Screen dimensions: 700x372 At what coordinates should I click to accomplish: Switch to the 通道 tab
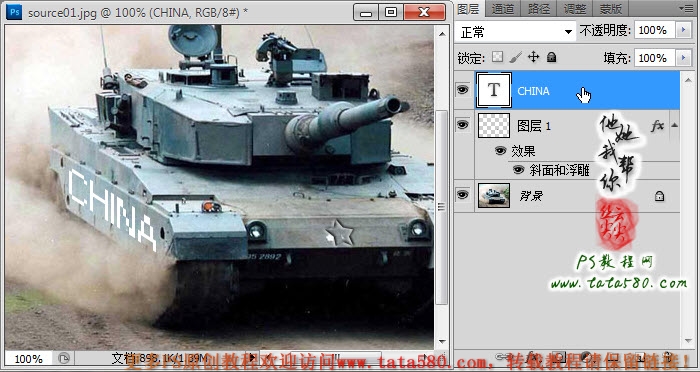[x=503, y=8]
